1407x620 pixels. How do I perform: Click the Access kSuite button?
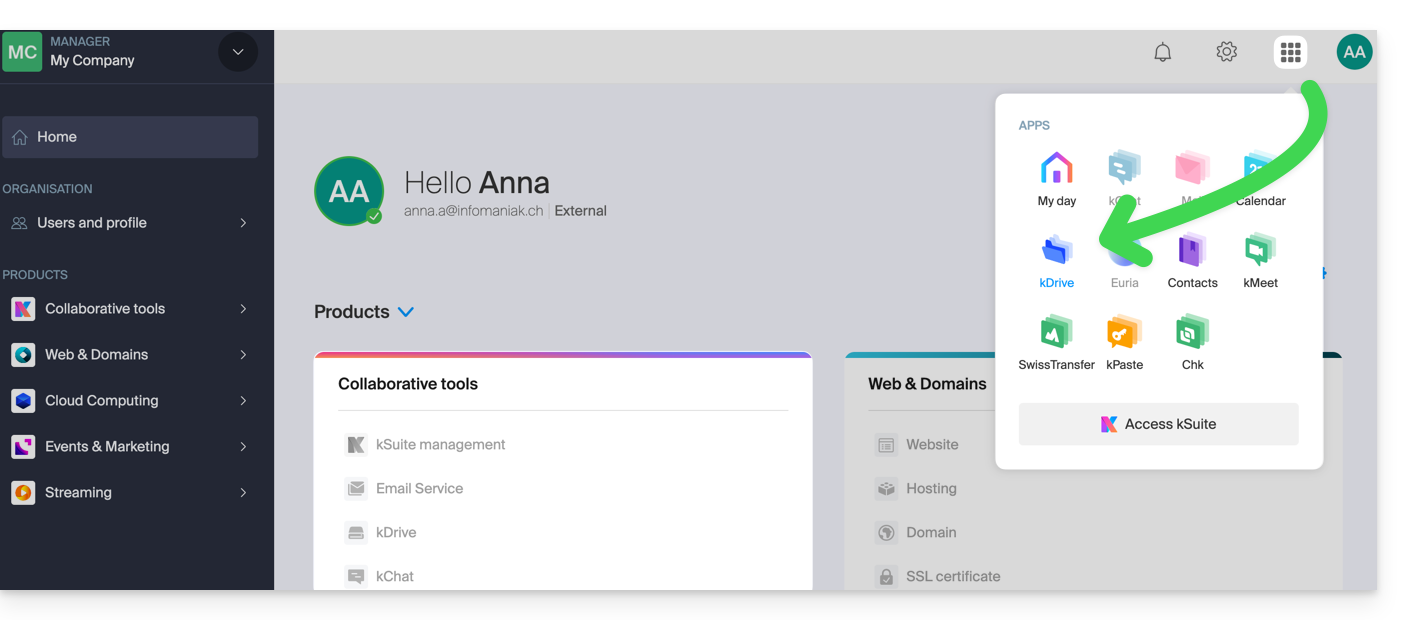click(1158, 424)
